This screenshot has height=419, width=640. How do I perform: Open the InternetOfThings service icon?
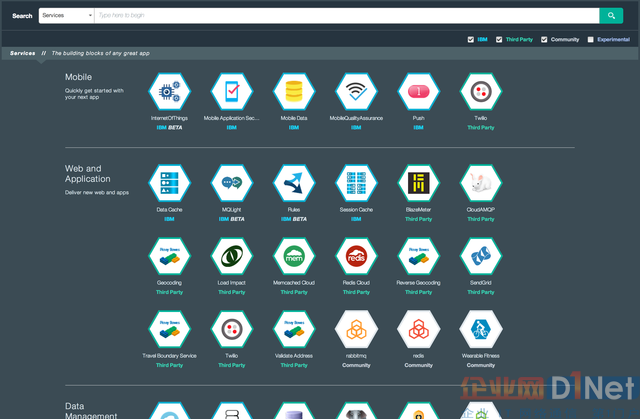point(169,91)
